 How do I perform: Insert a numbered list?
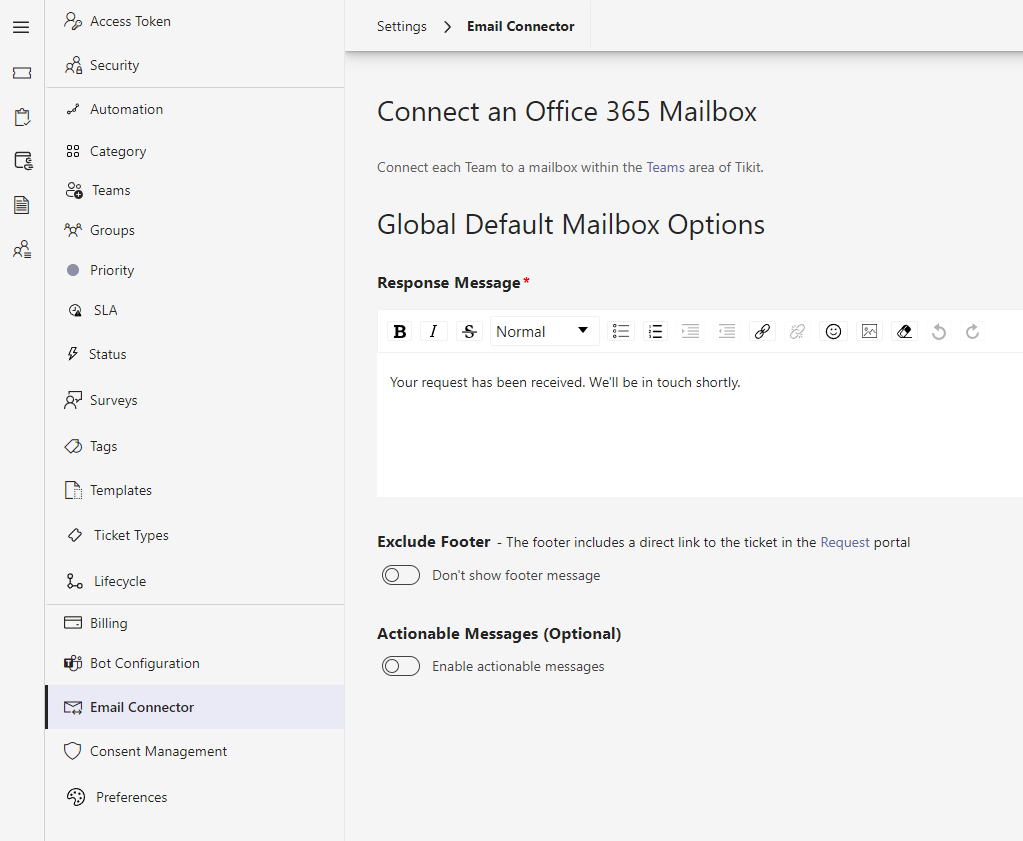tap(655, 331)
